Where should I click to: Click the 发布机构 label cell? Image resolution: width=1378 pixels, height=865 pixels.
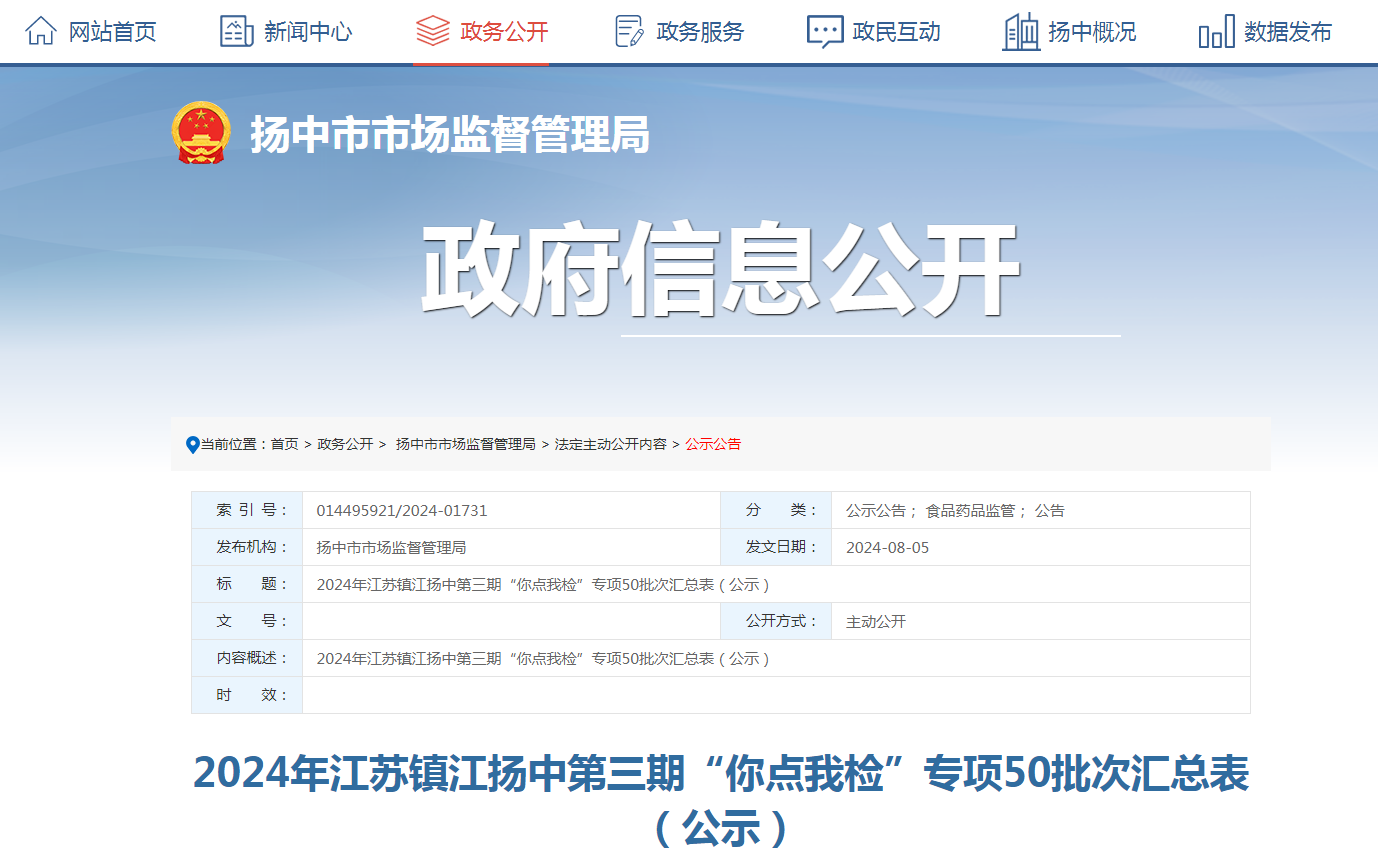(247, 547)
